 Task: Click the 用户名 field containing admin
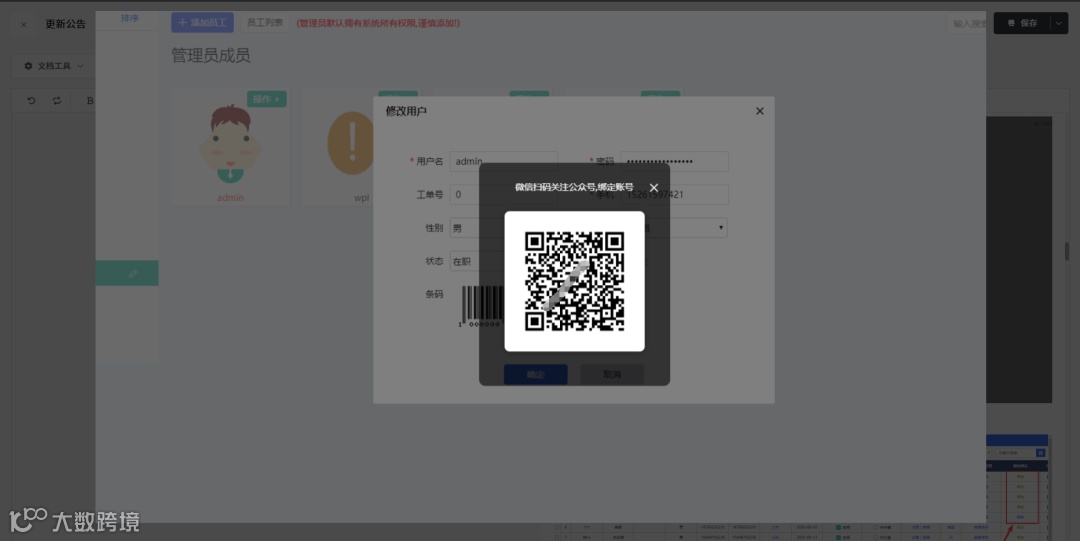[503, 161]
